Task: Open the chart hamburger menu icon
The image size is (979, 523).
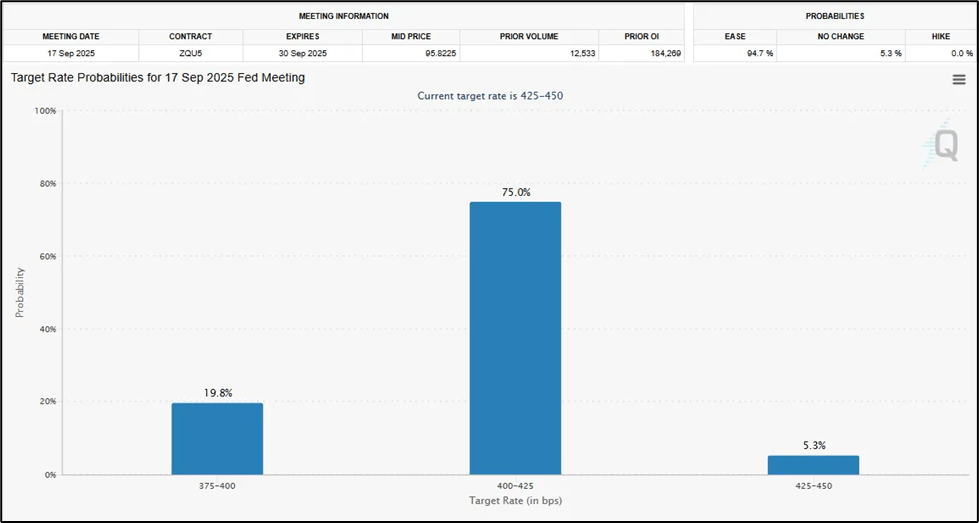Action: point(959,80)
